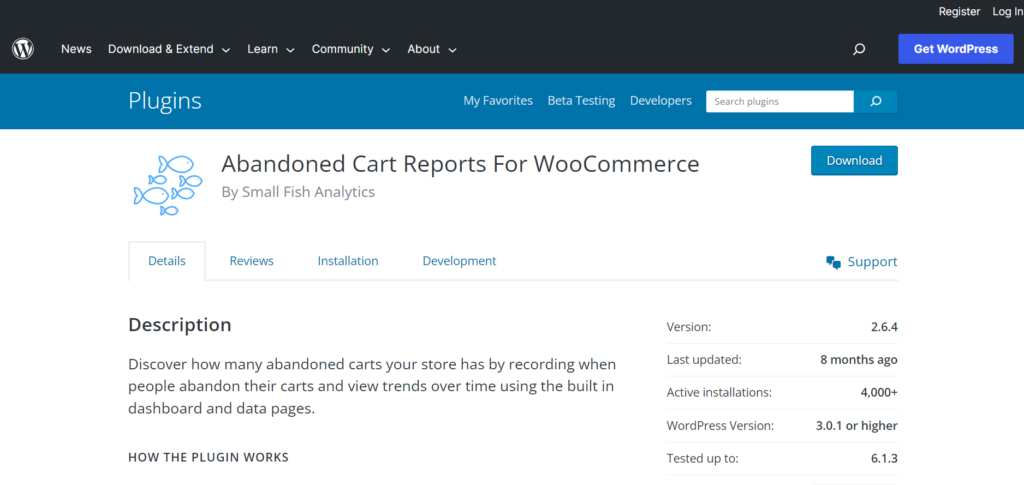Image resolution: width=1024 pixels, height=485 pixels.
Task: Focus the Search plugins input field
Action: point(780,101)
